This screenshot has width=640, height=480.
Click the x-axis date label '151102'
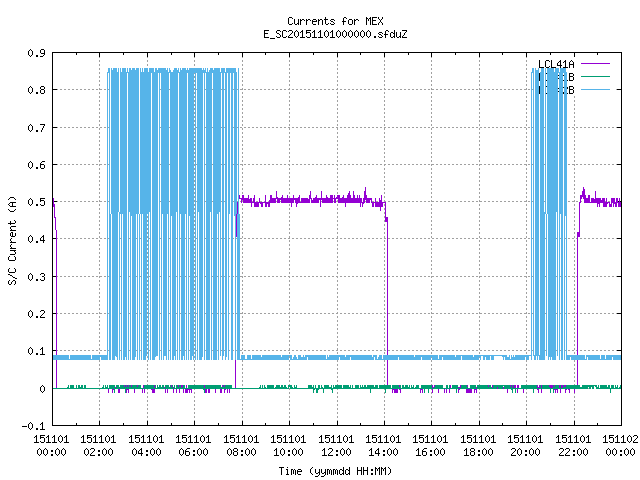coord(620,439)
